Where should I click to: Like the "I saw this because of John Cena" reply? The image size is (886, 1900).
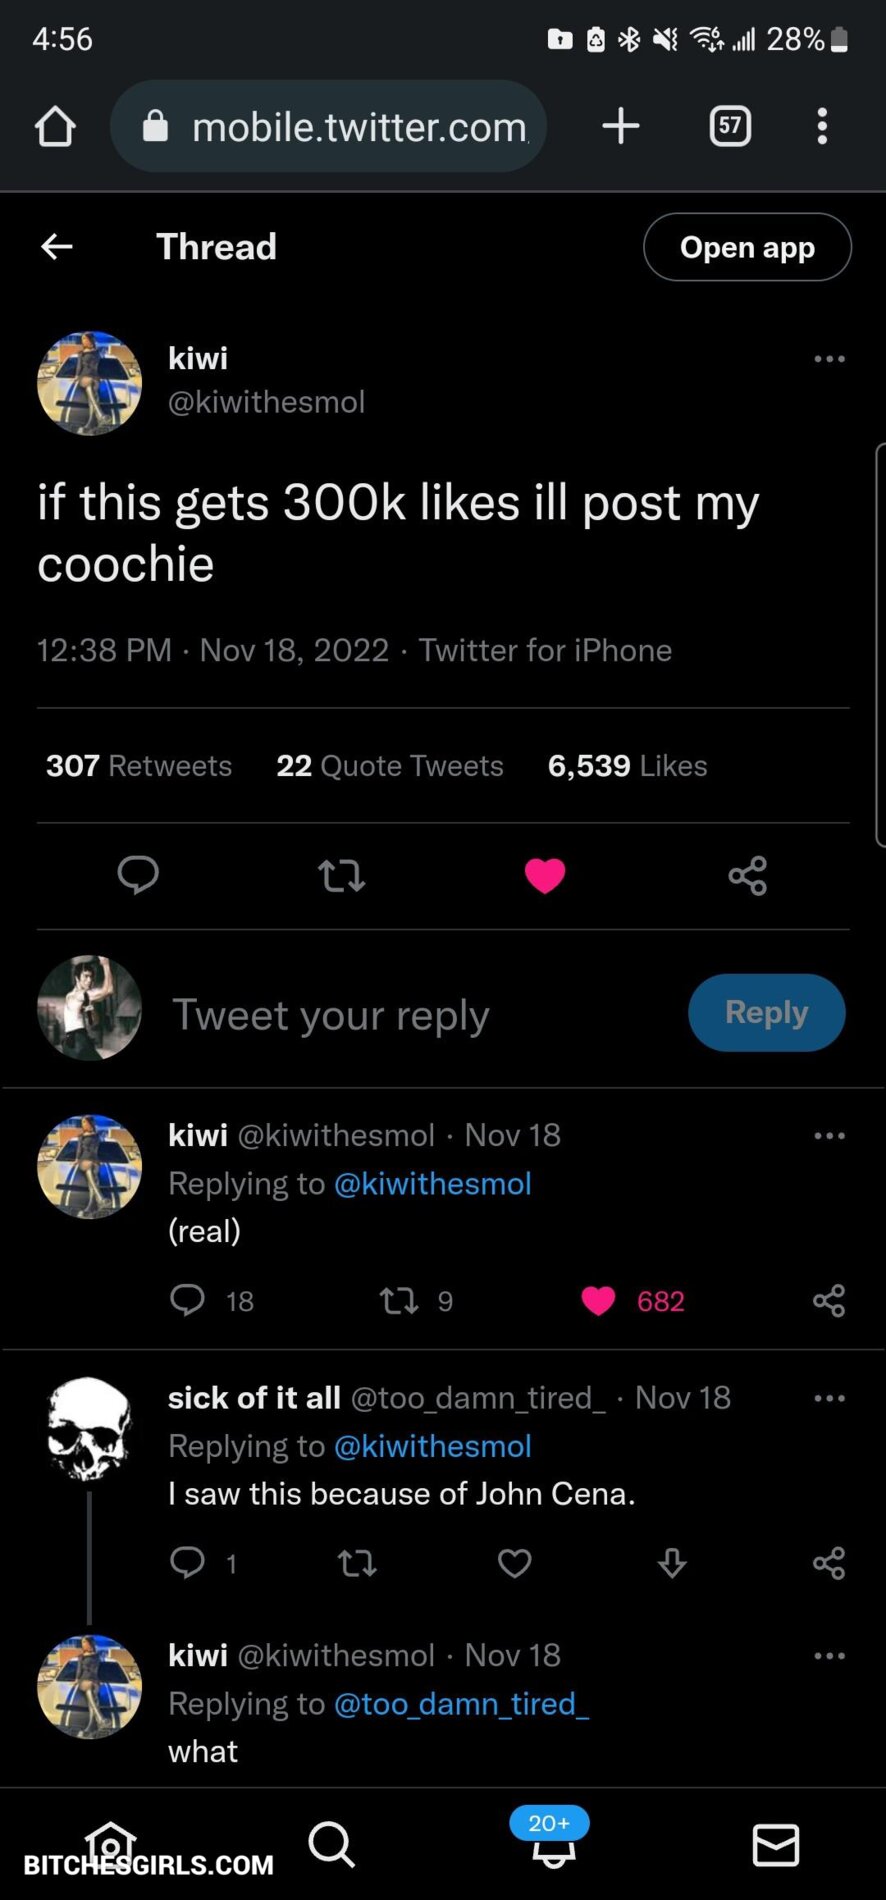pyautogui.click(x=514, y=1563)
